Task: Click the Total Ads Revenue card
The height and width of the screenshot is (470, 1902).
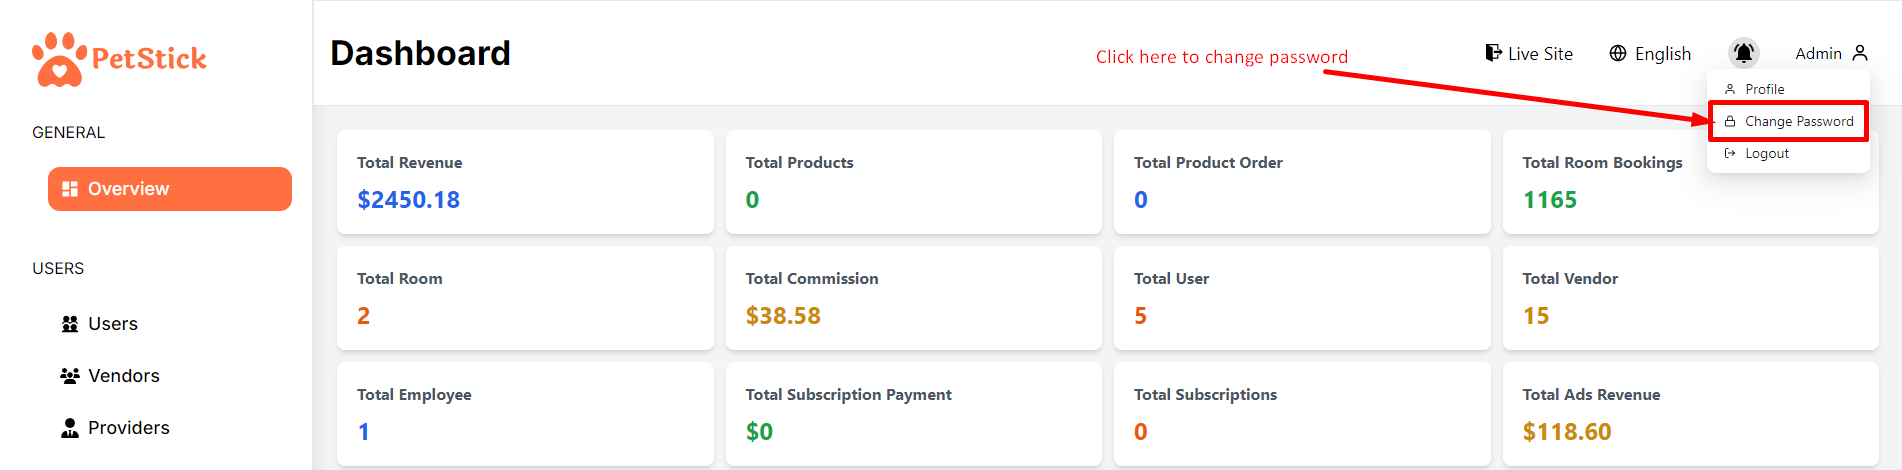Action: (x=1690, y=414)
